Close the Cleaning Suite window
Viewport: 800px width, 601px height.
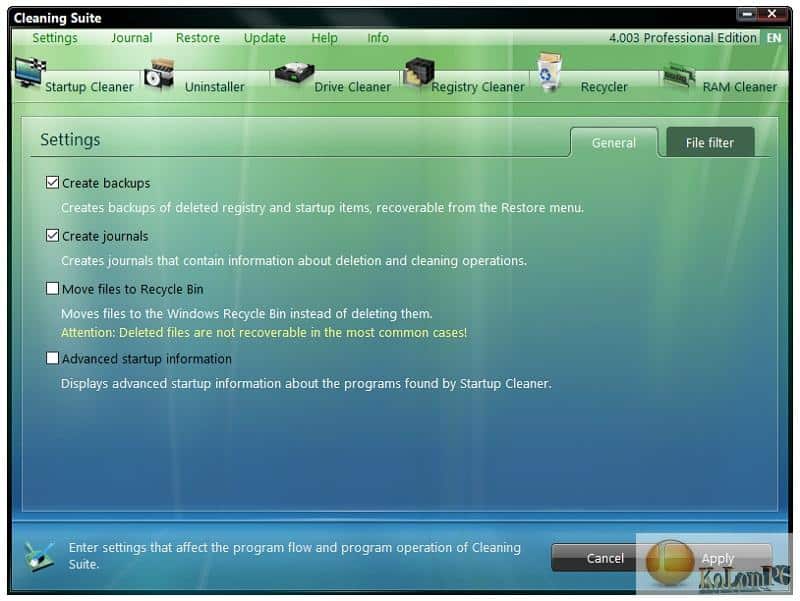pos(772,14)
